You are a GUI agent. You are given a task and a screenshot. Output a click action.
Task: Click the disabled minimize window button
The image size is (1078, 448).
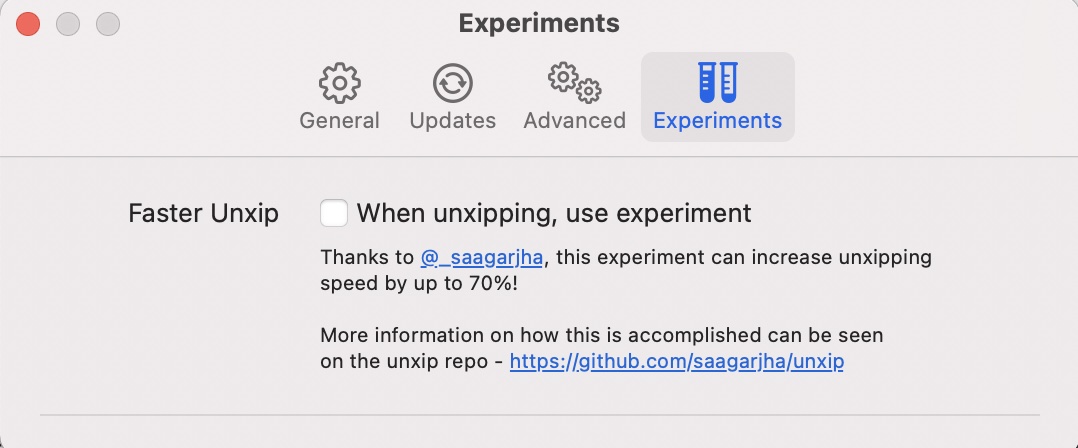click(68, 24)
